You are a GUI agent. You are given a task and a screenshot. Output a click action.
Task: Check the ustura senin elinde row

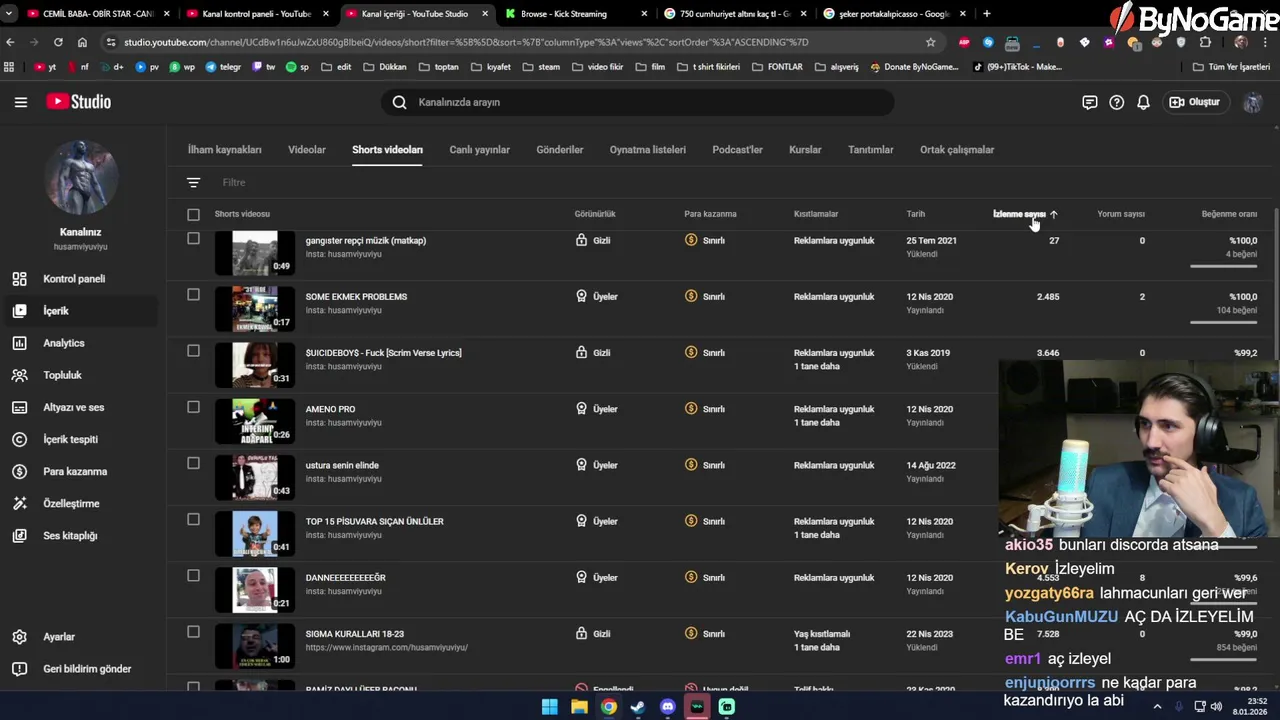click(x=193, y=463)
